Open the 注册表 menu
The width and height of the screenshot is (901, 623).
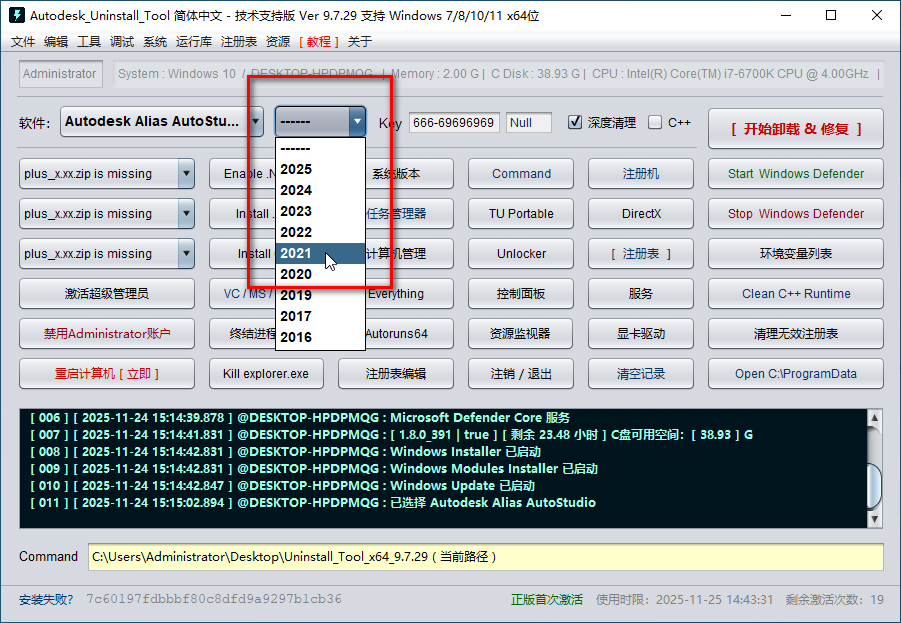tap(238, 41)
